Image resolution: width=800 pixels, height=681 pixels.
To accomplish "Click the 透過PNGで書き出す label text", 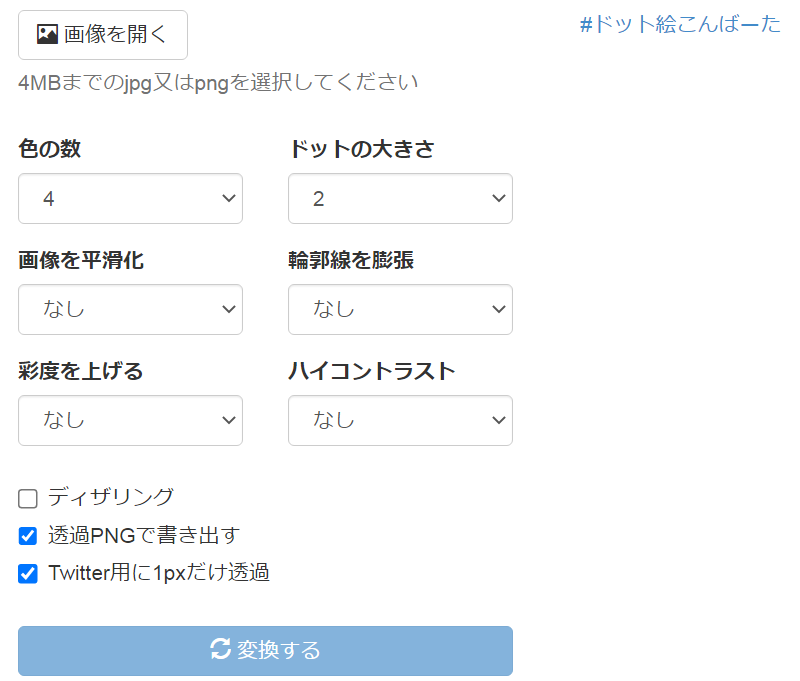I will (x=144, y=535).
